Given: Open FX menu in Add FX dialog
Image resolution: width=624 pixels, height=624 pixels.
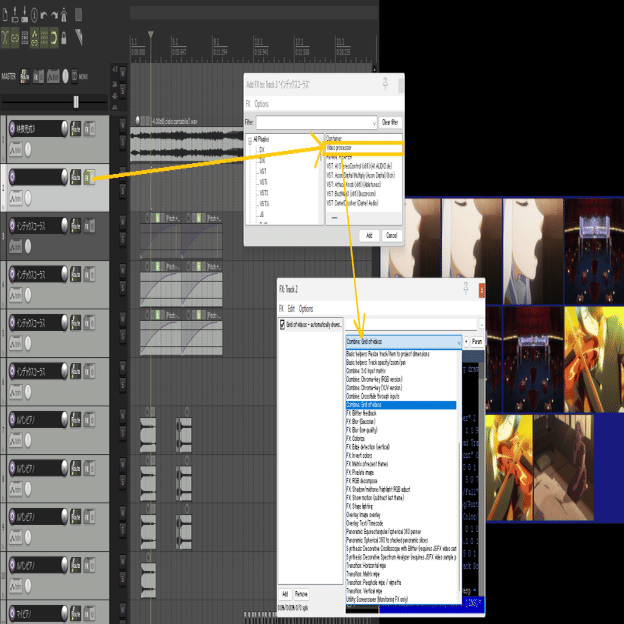Looking at the screenshot, I should [x=248, y=104].
